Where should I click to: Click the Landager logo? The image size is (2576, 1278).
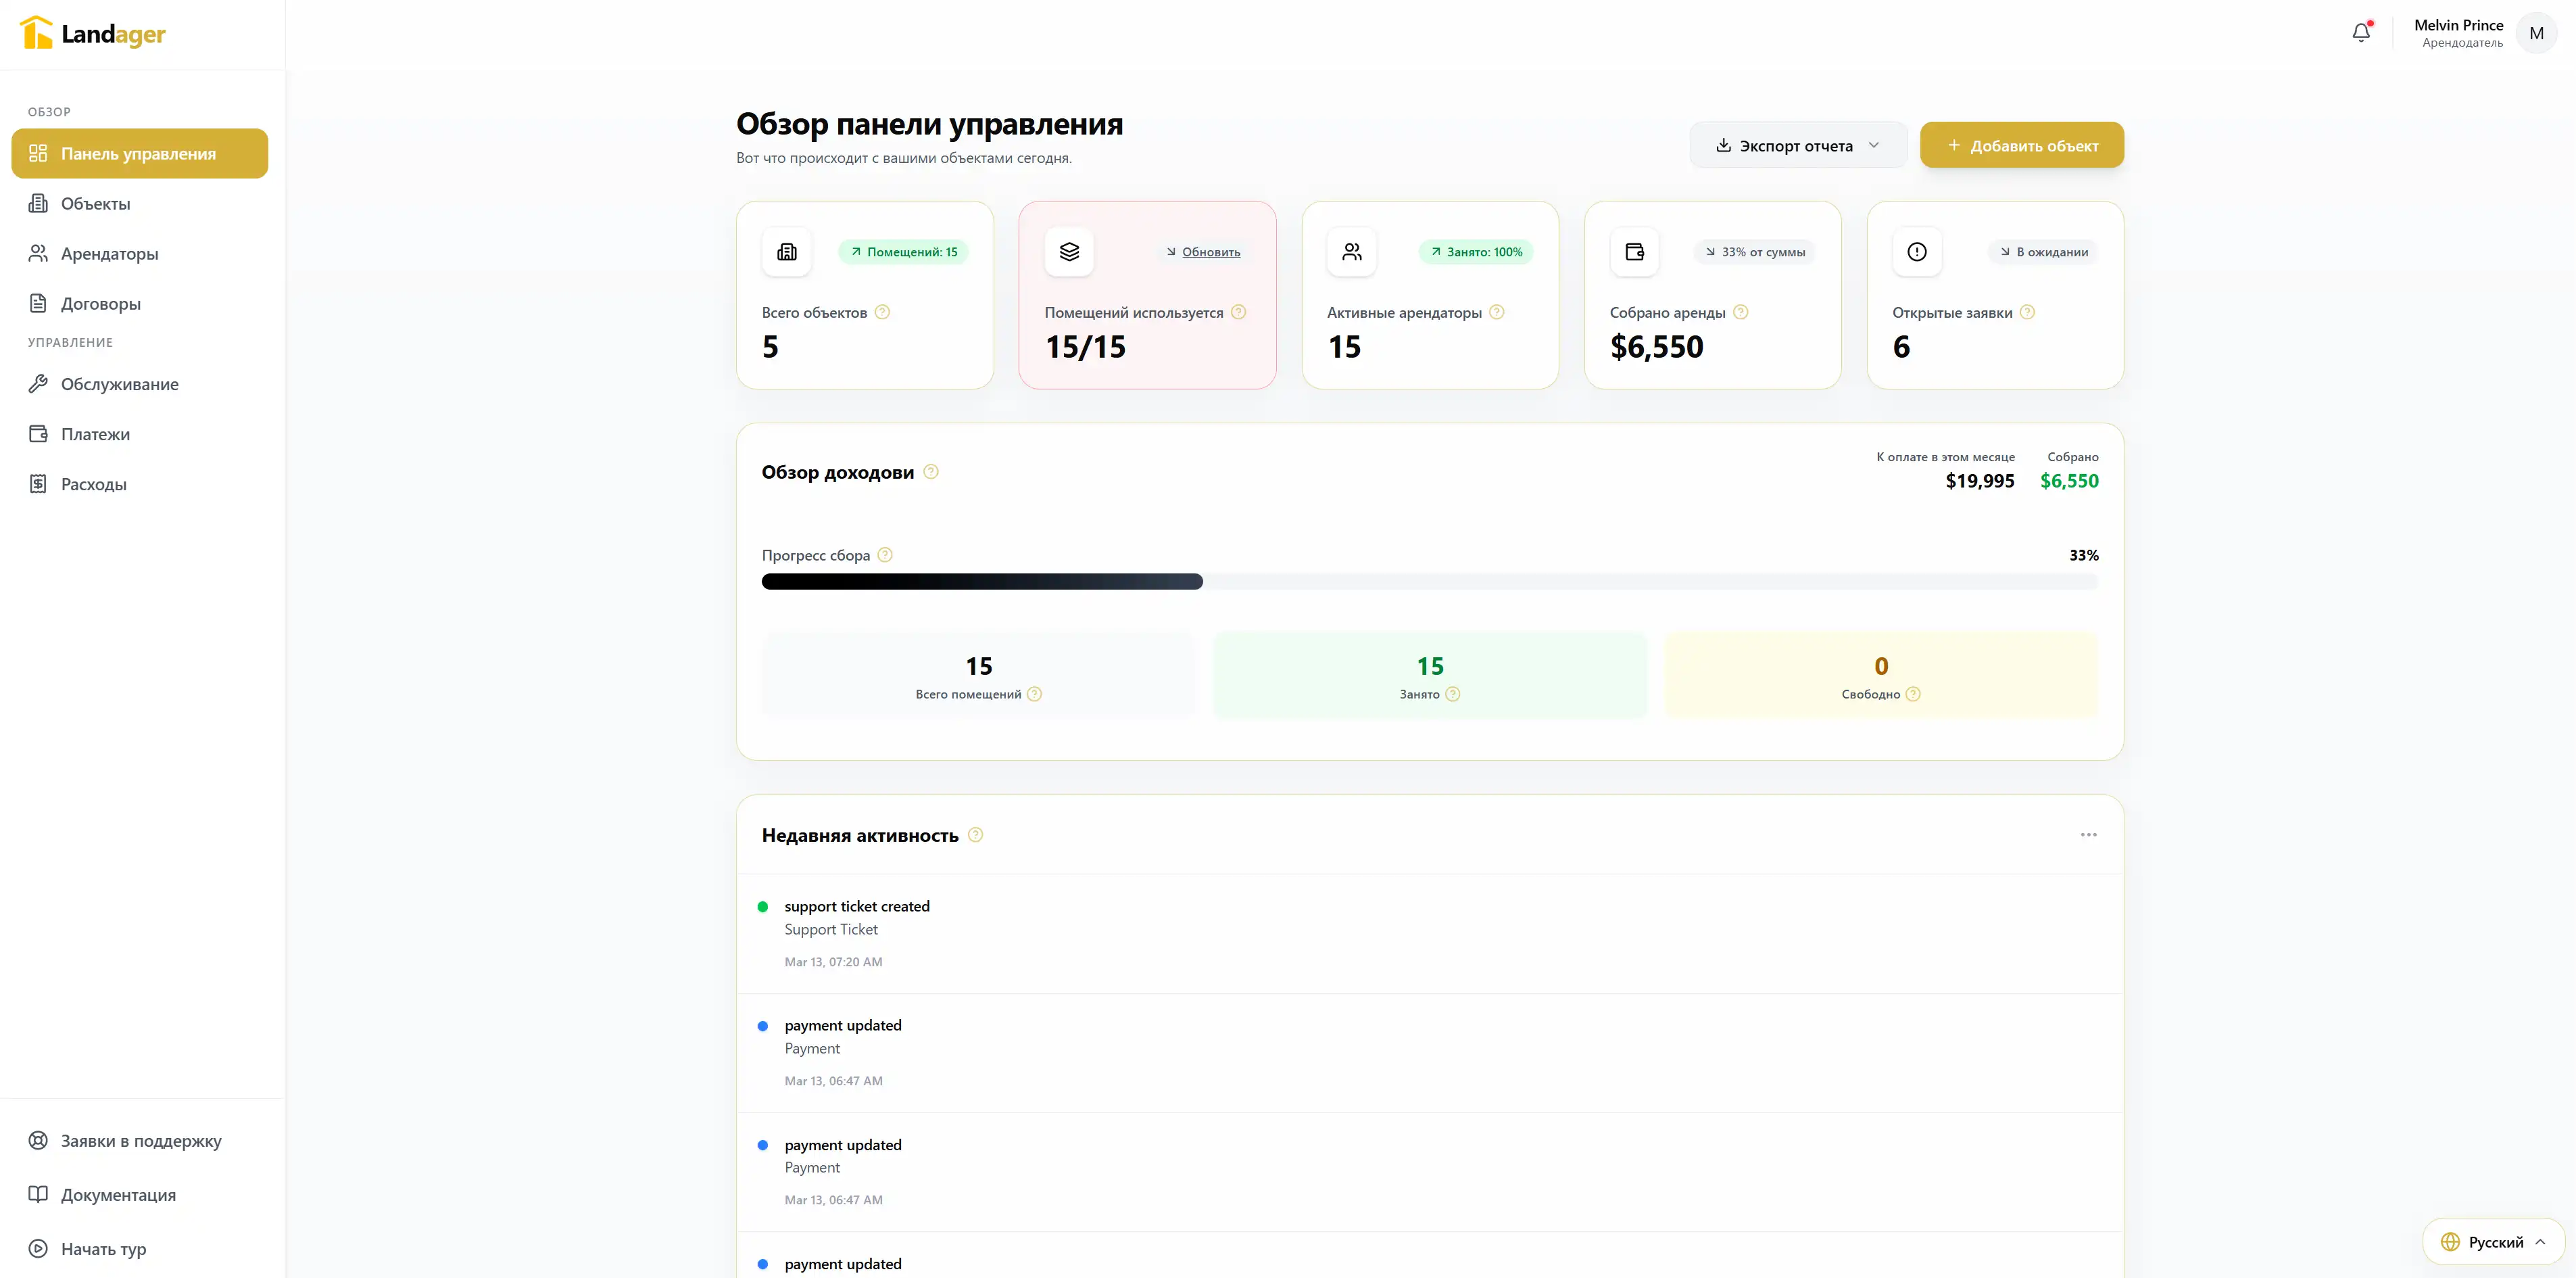point(92,32)
